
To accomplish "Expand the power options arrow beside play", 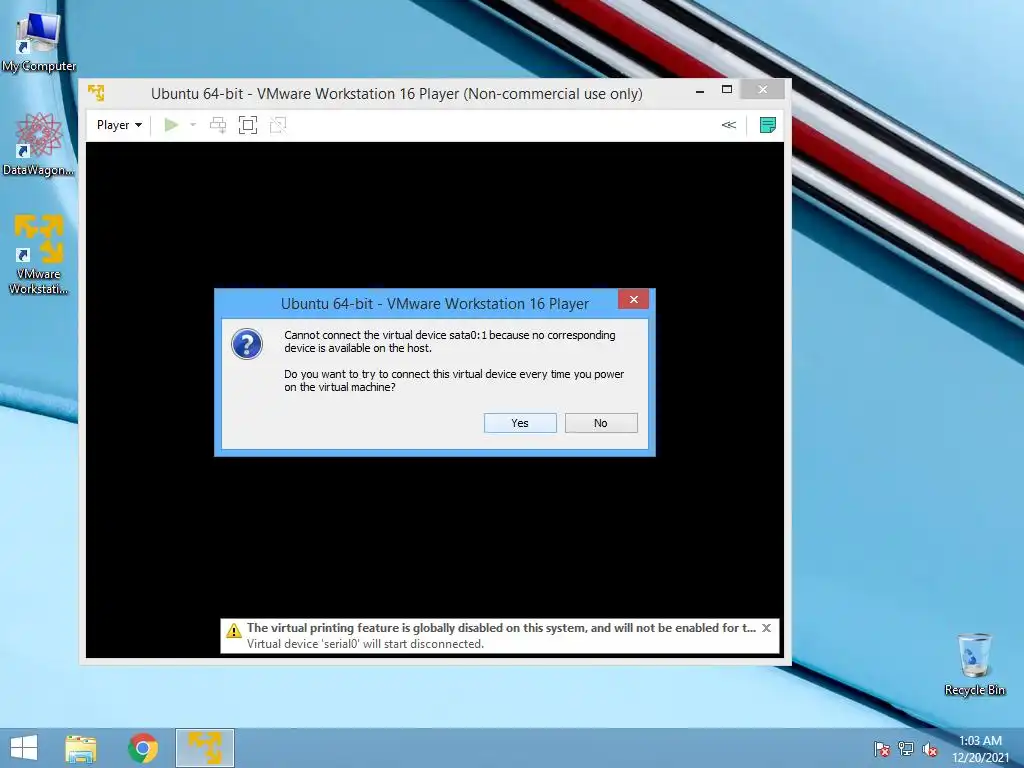I will click(193, 125).
